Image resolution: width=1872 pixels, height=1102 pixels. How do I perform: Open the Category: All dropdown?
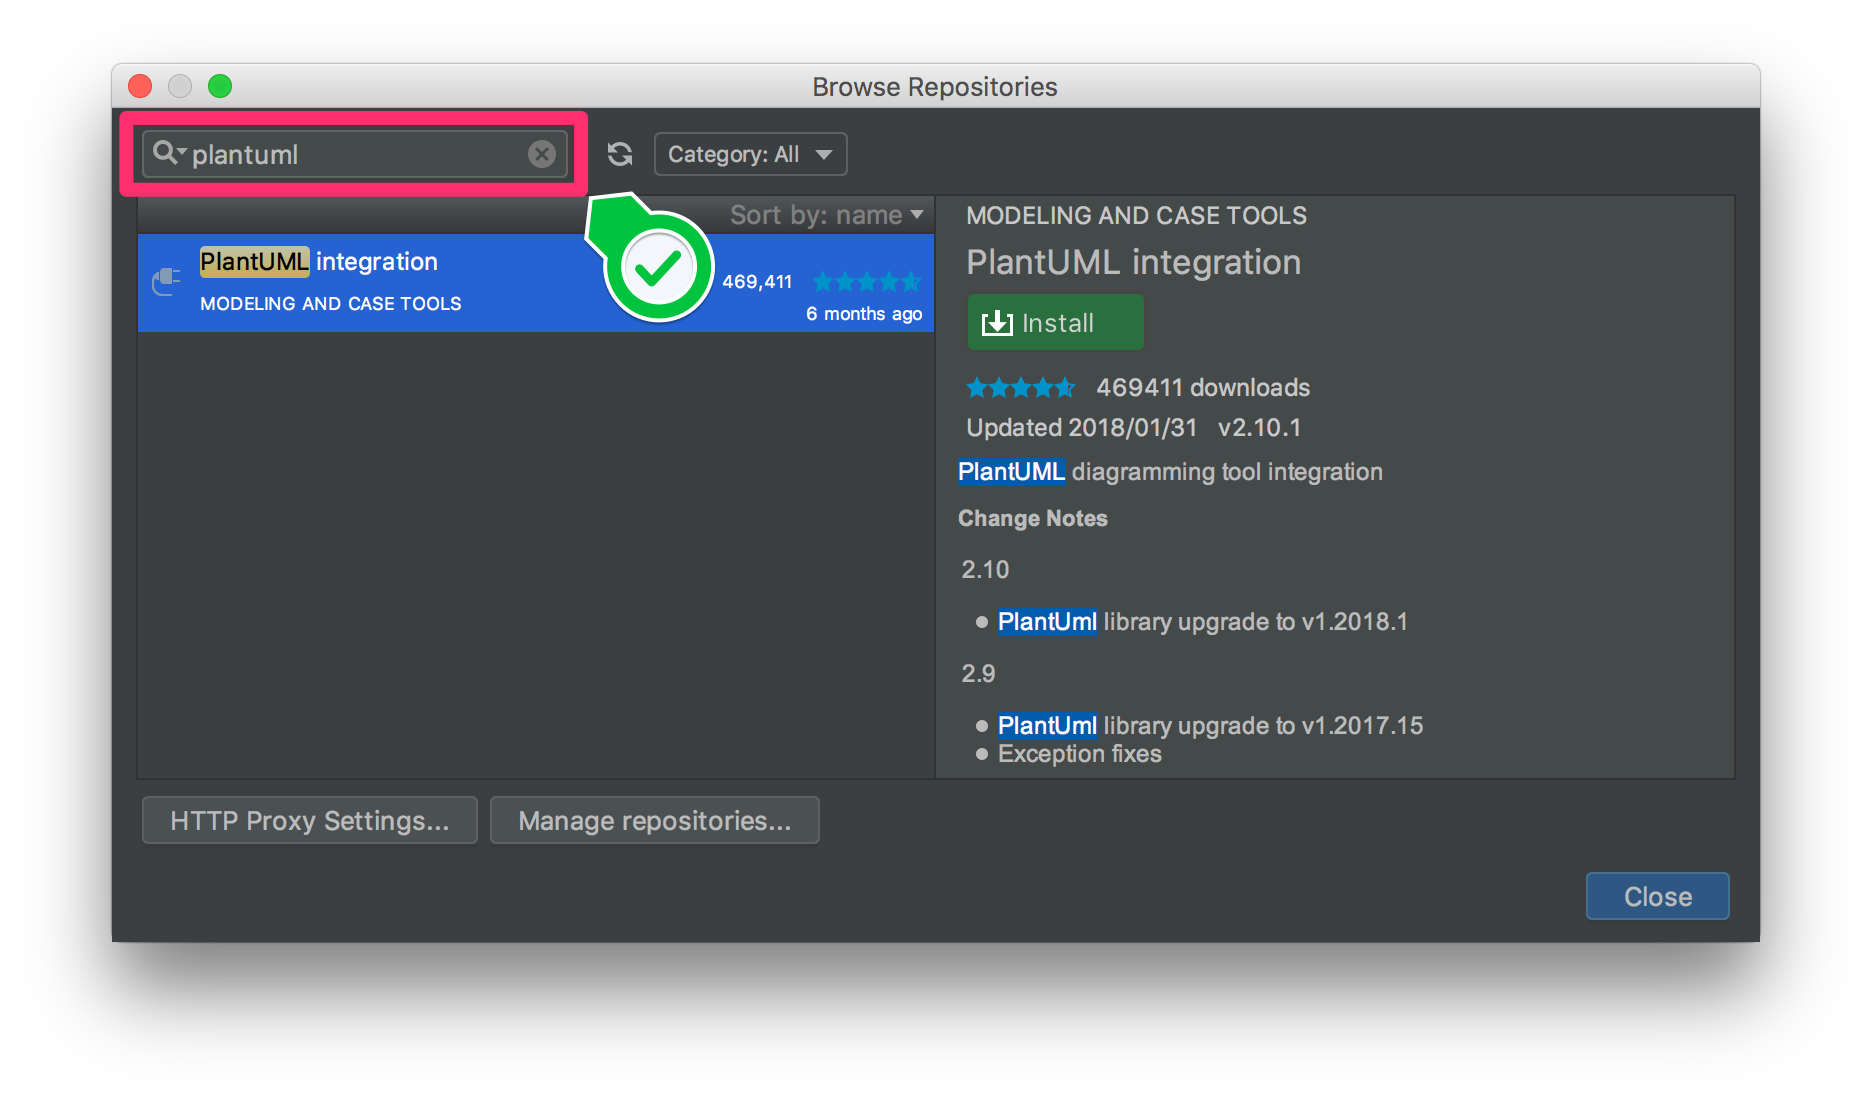point(750,154)
